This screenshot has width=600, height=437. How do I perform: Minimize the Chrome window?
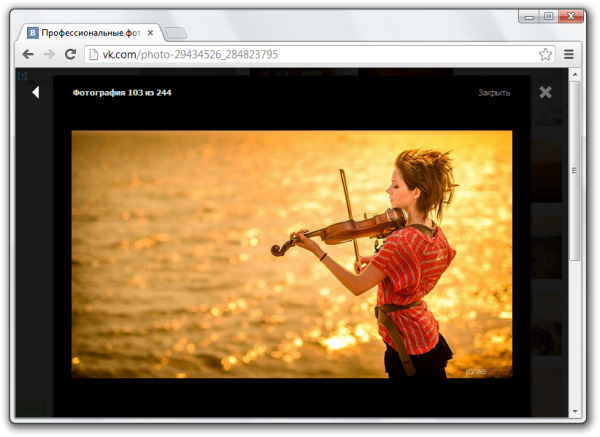point(528,15)
